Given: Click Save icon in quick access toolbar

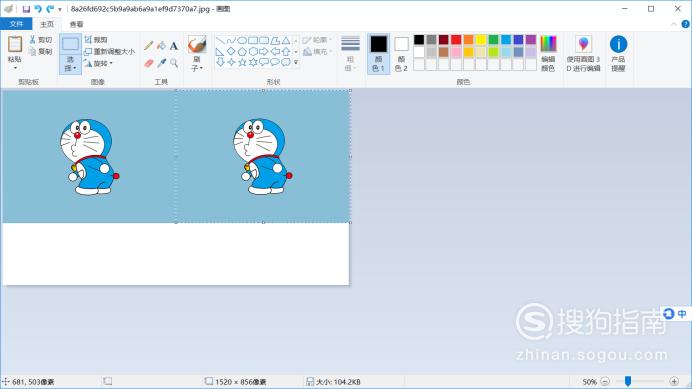Looking at the screenshot, I should [x=26, y=9].
